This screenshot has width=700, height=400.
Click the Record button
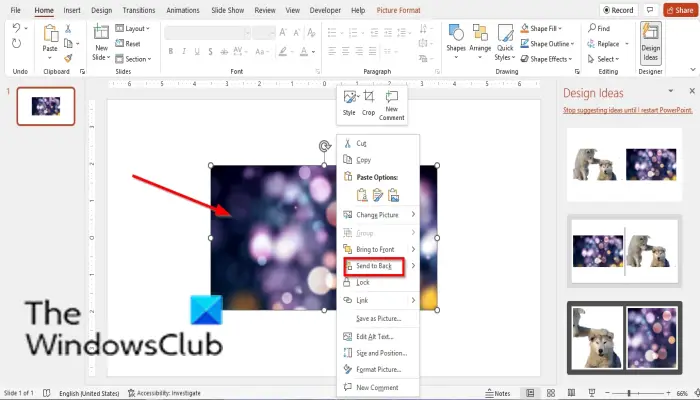pyautogui.click(x=618, y=10)
